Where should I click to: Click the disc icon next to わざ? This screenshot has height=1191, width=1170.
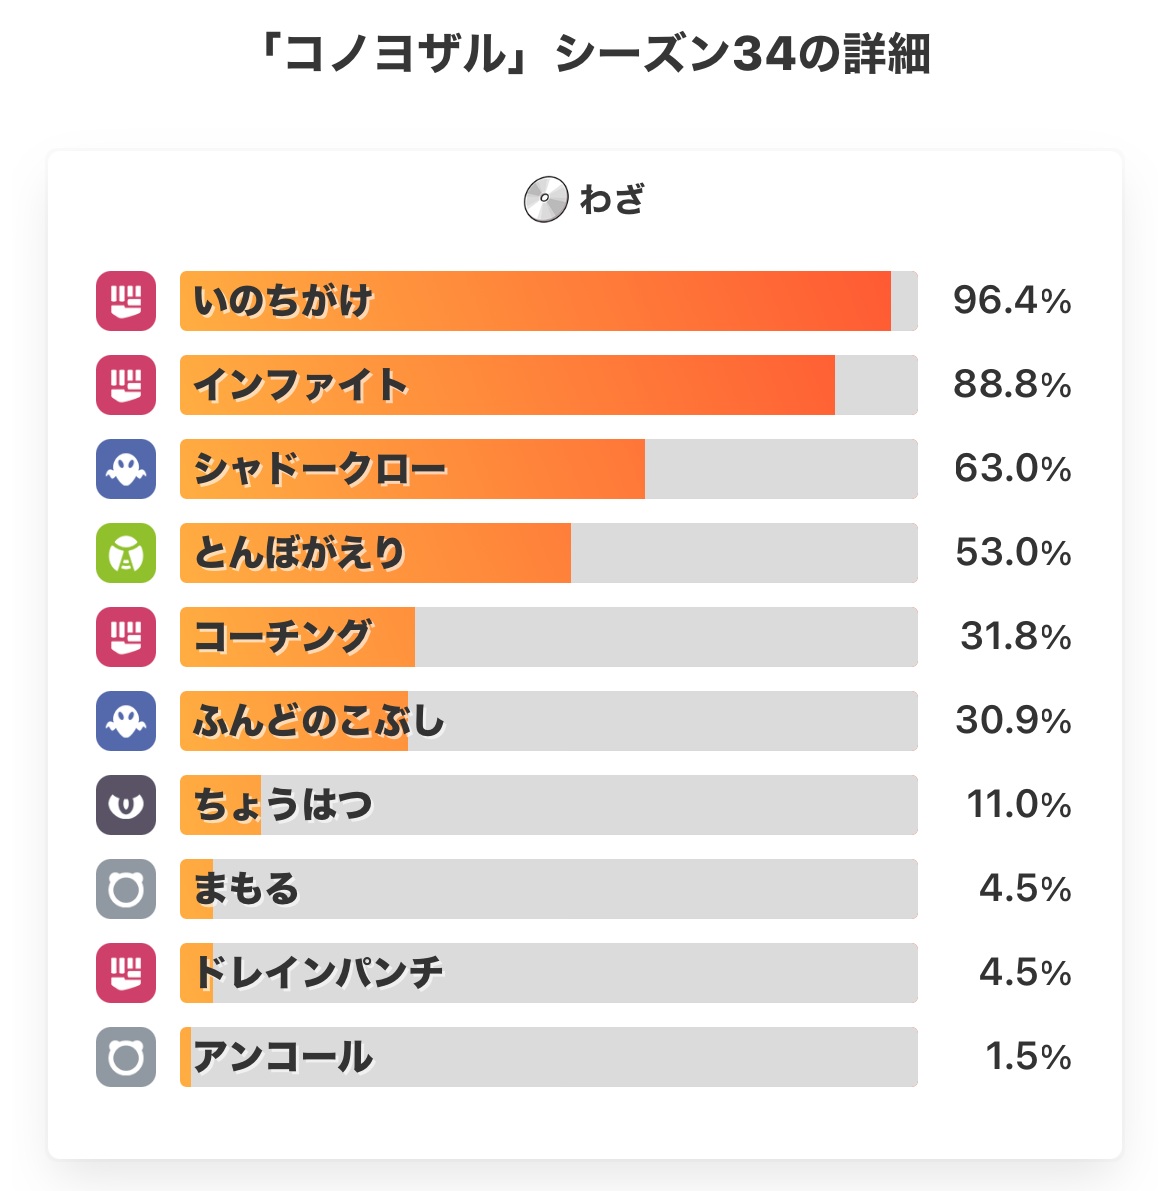coord(546,200)
